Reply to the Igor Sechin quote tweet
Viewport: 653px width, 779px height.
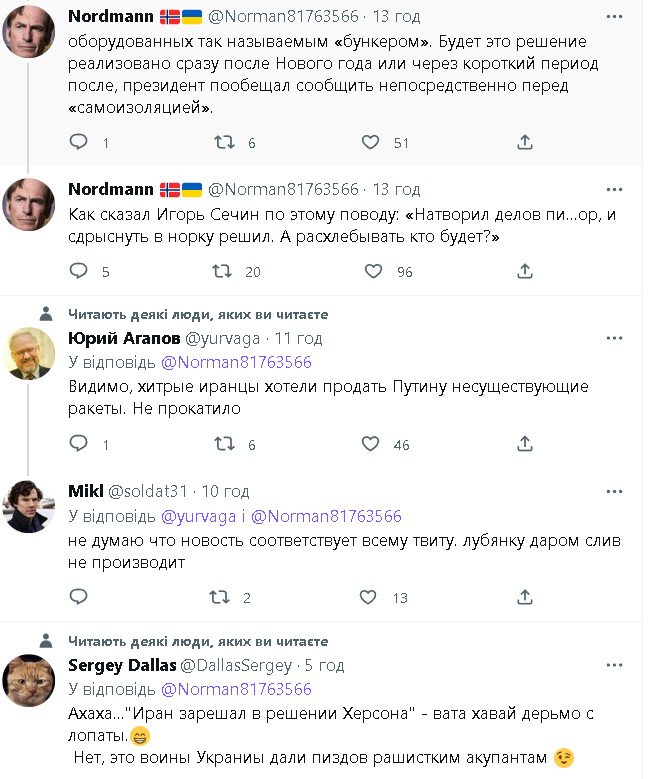click(79, 271)
